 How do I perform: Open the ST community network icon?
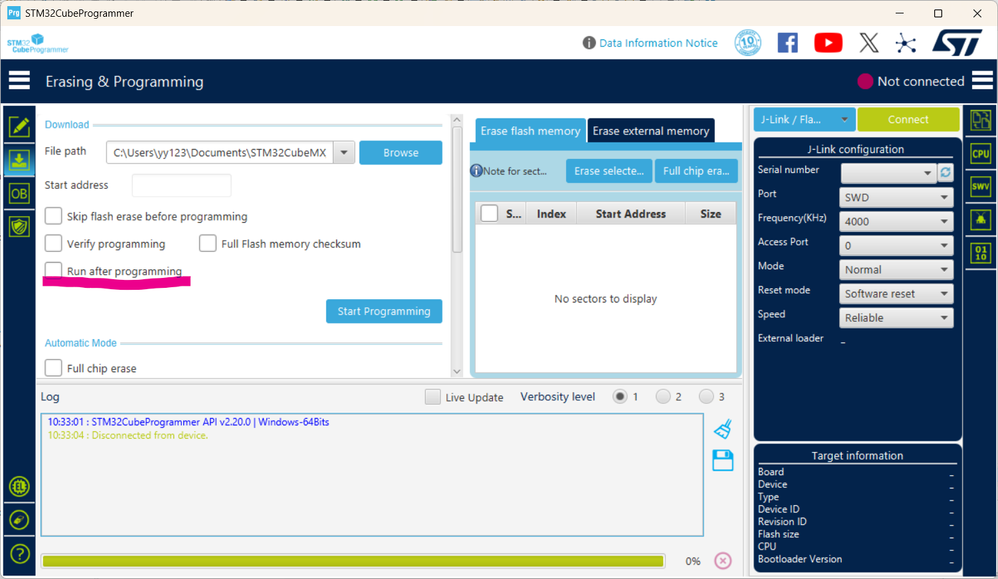906,43
